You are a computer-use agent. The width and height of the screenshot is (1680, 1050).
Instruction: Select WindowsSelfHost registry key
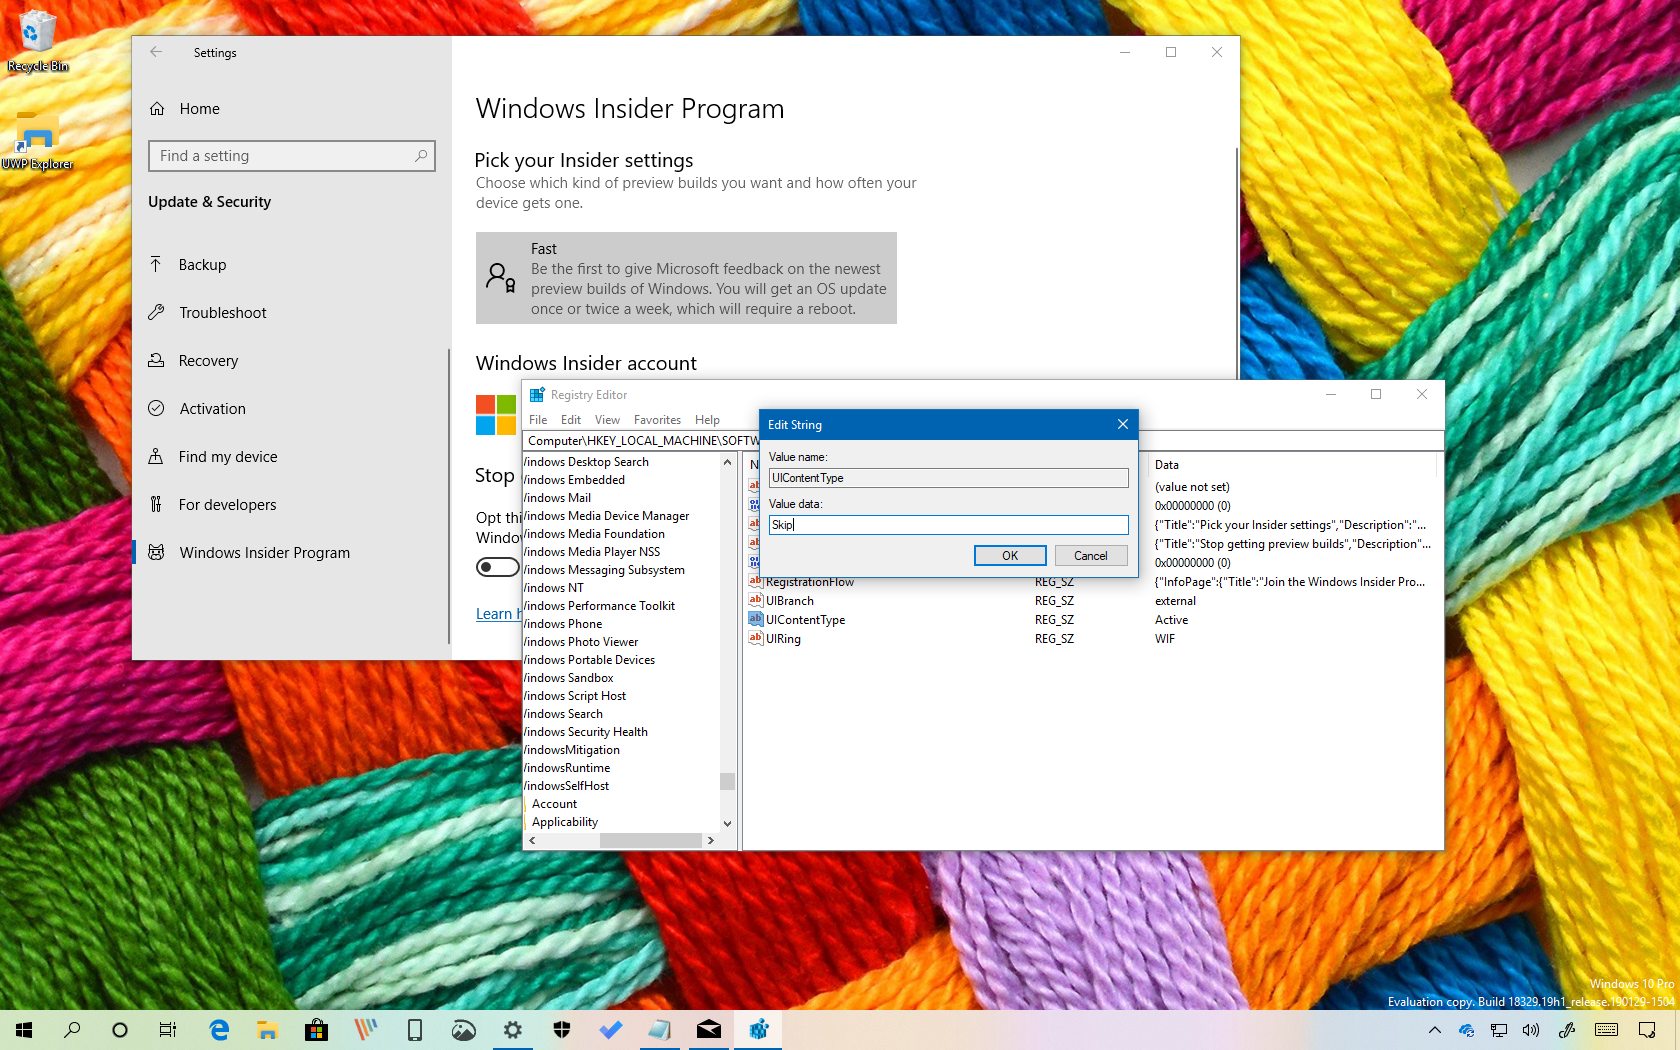point(566,786)
